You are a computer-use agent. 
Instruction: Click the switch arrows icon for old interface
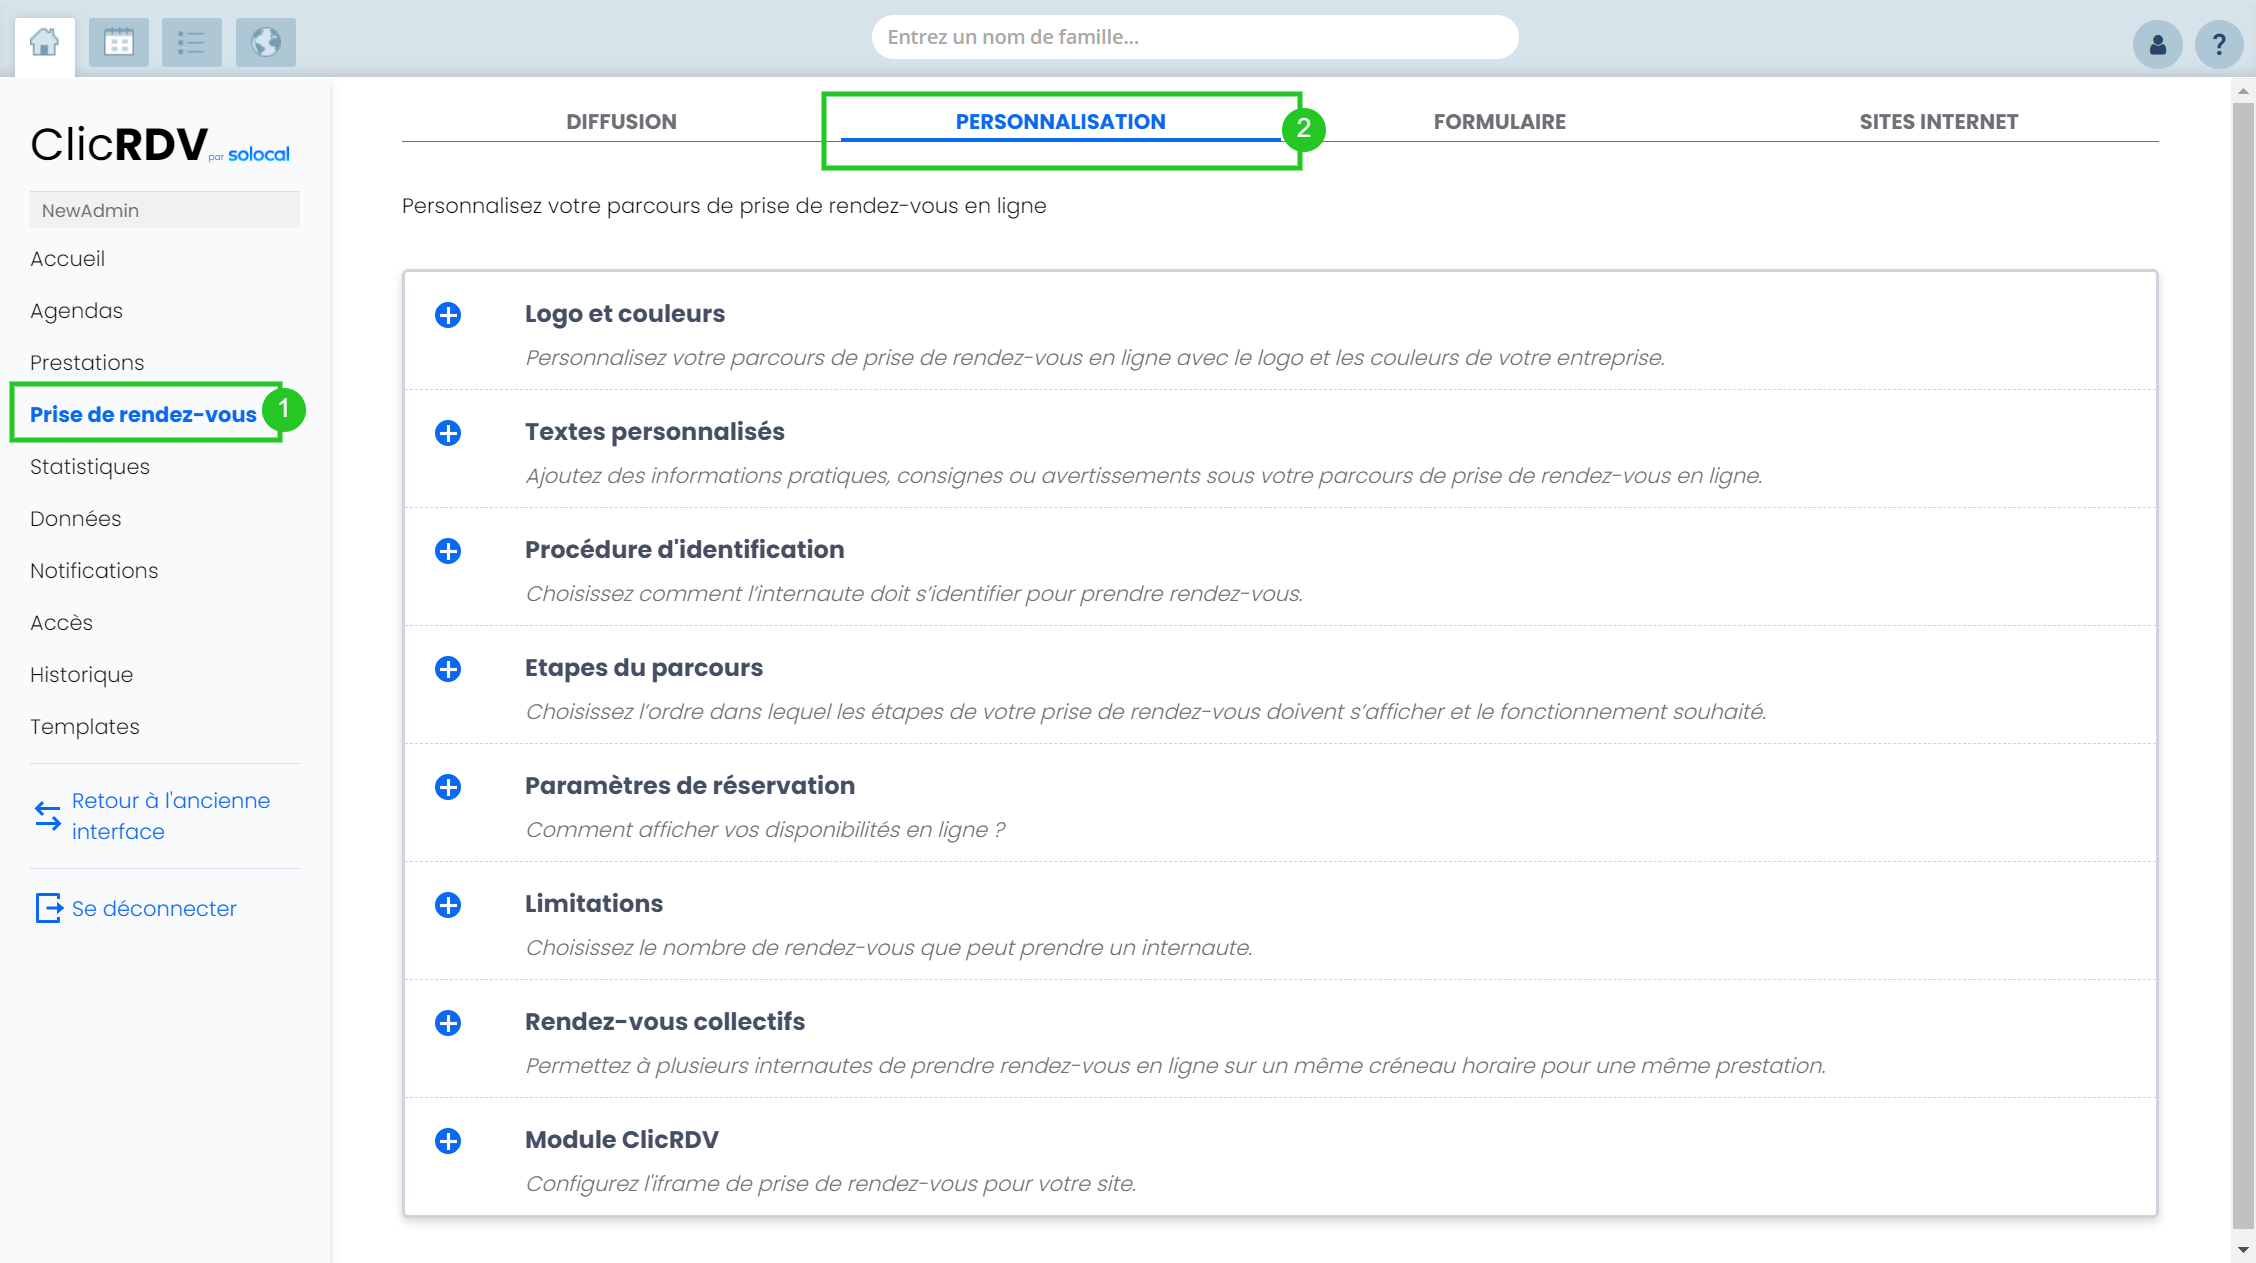(x=48, y=816)
